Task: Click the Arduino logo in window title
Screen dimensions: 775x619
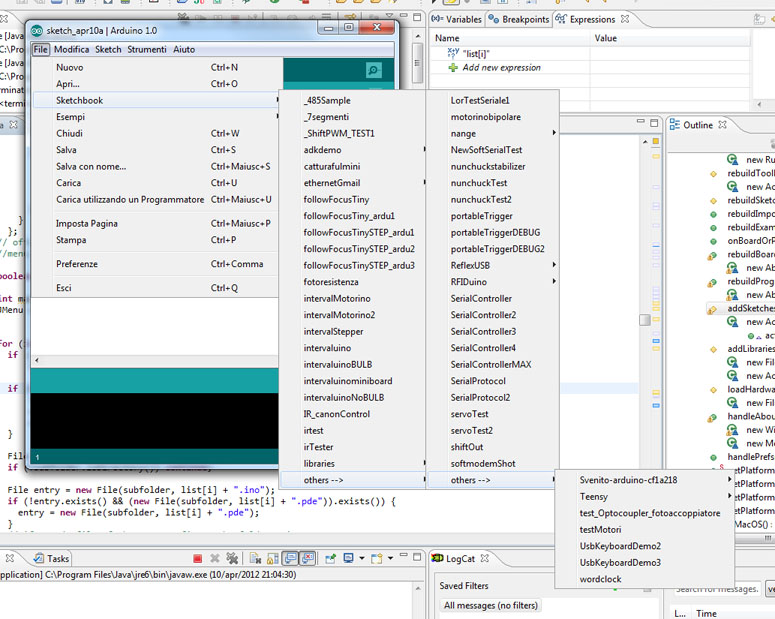Action: (37, 31)
